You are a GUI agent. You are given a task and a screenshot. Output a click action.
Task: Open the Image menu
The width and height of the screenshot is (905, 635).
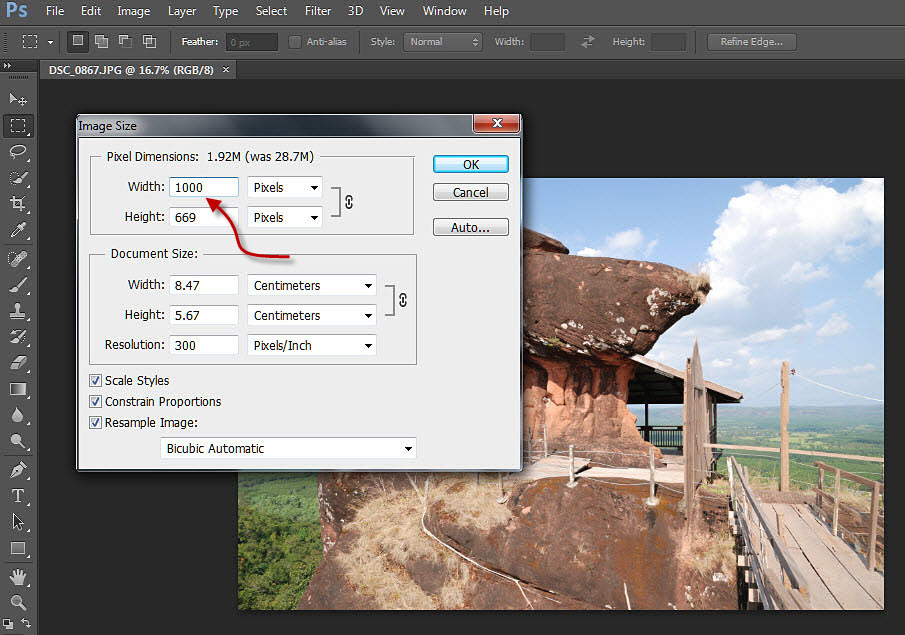pyautogui.click(x=133, y=11)
